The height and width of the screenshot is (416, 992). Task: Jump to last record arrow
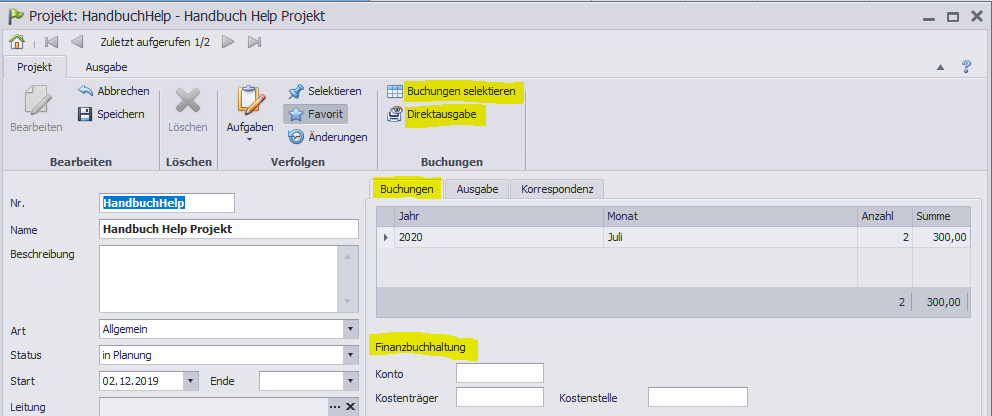click(254, 42)
